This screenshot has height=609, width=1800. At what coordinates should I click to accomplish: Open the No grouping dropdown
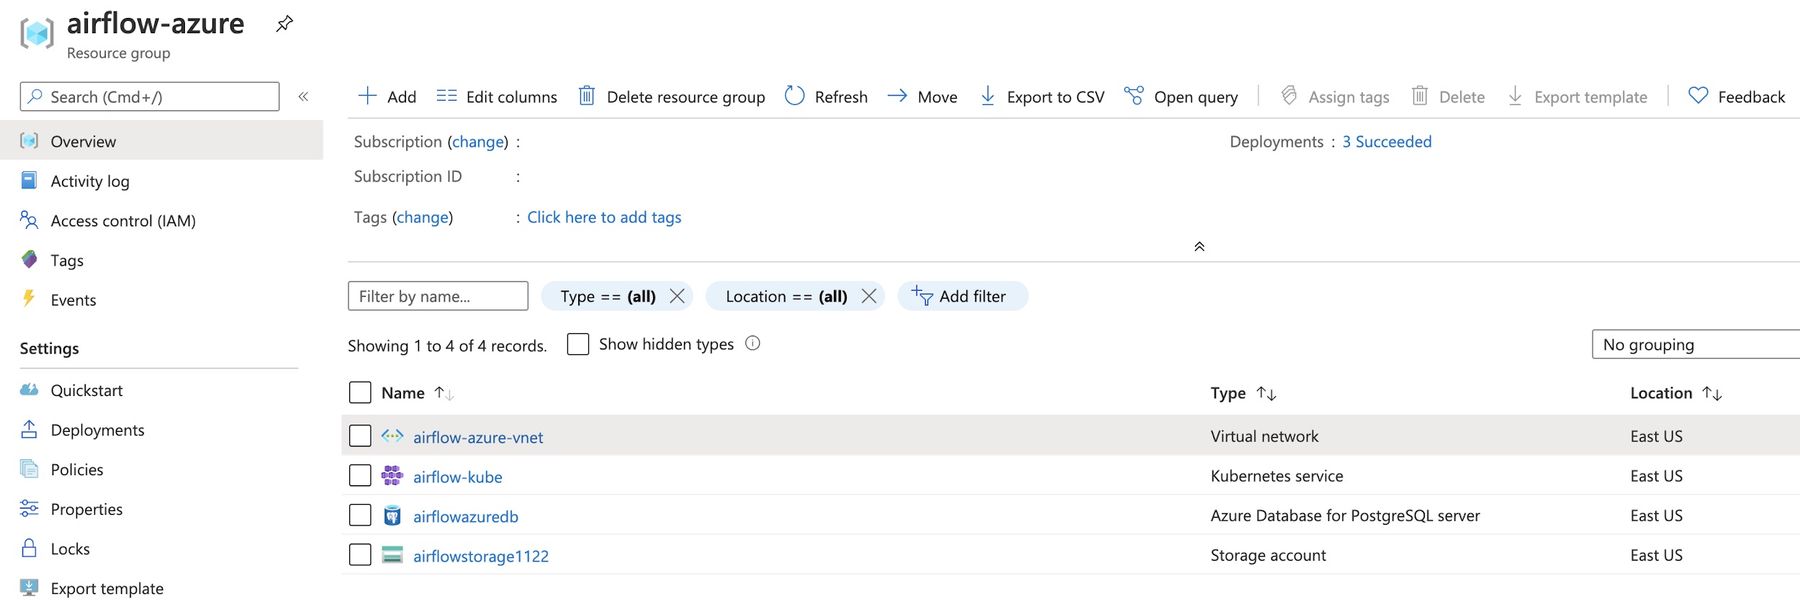click(1694, 344)
